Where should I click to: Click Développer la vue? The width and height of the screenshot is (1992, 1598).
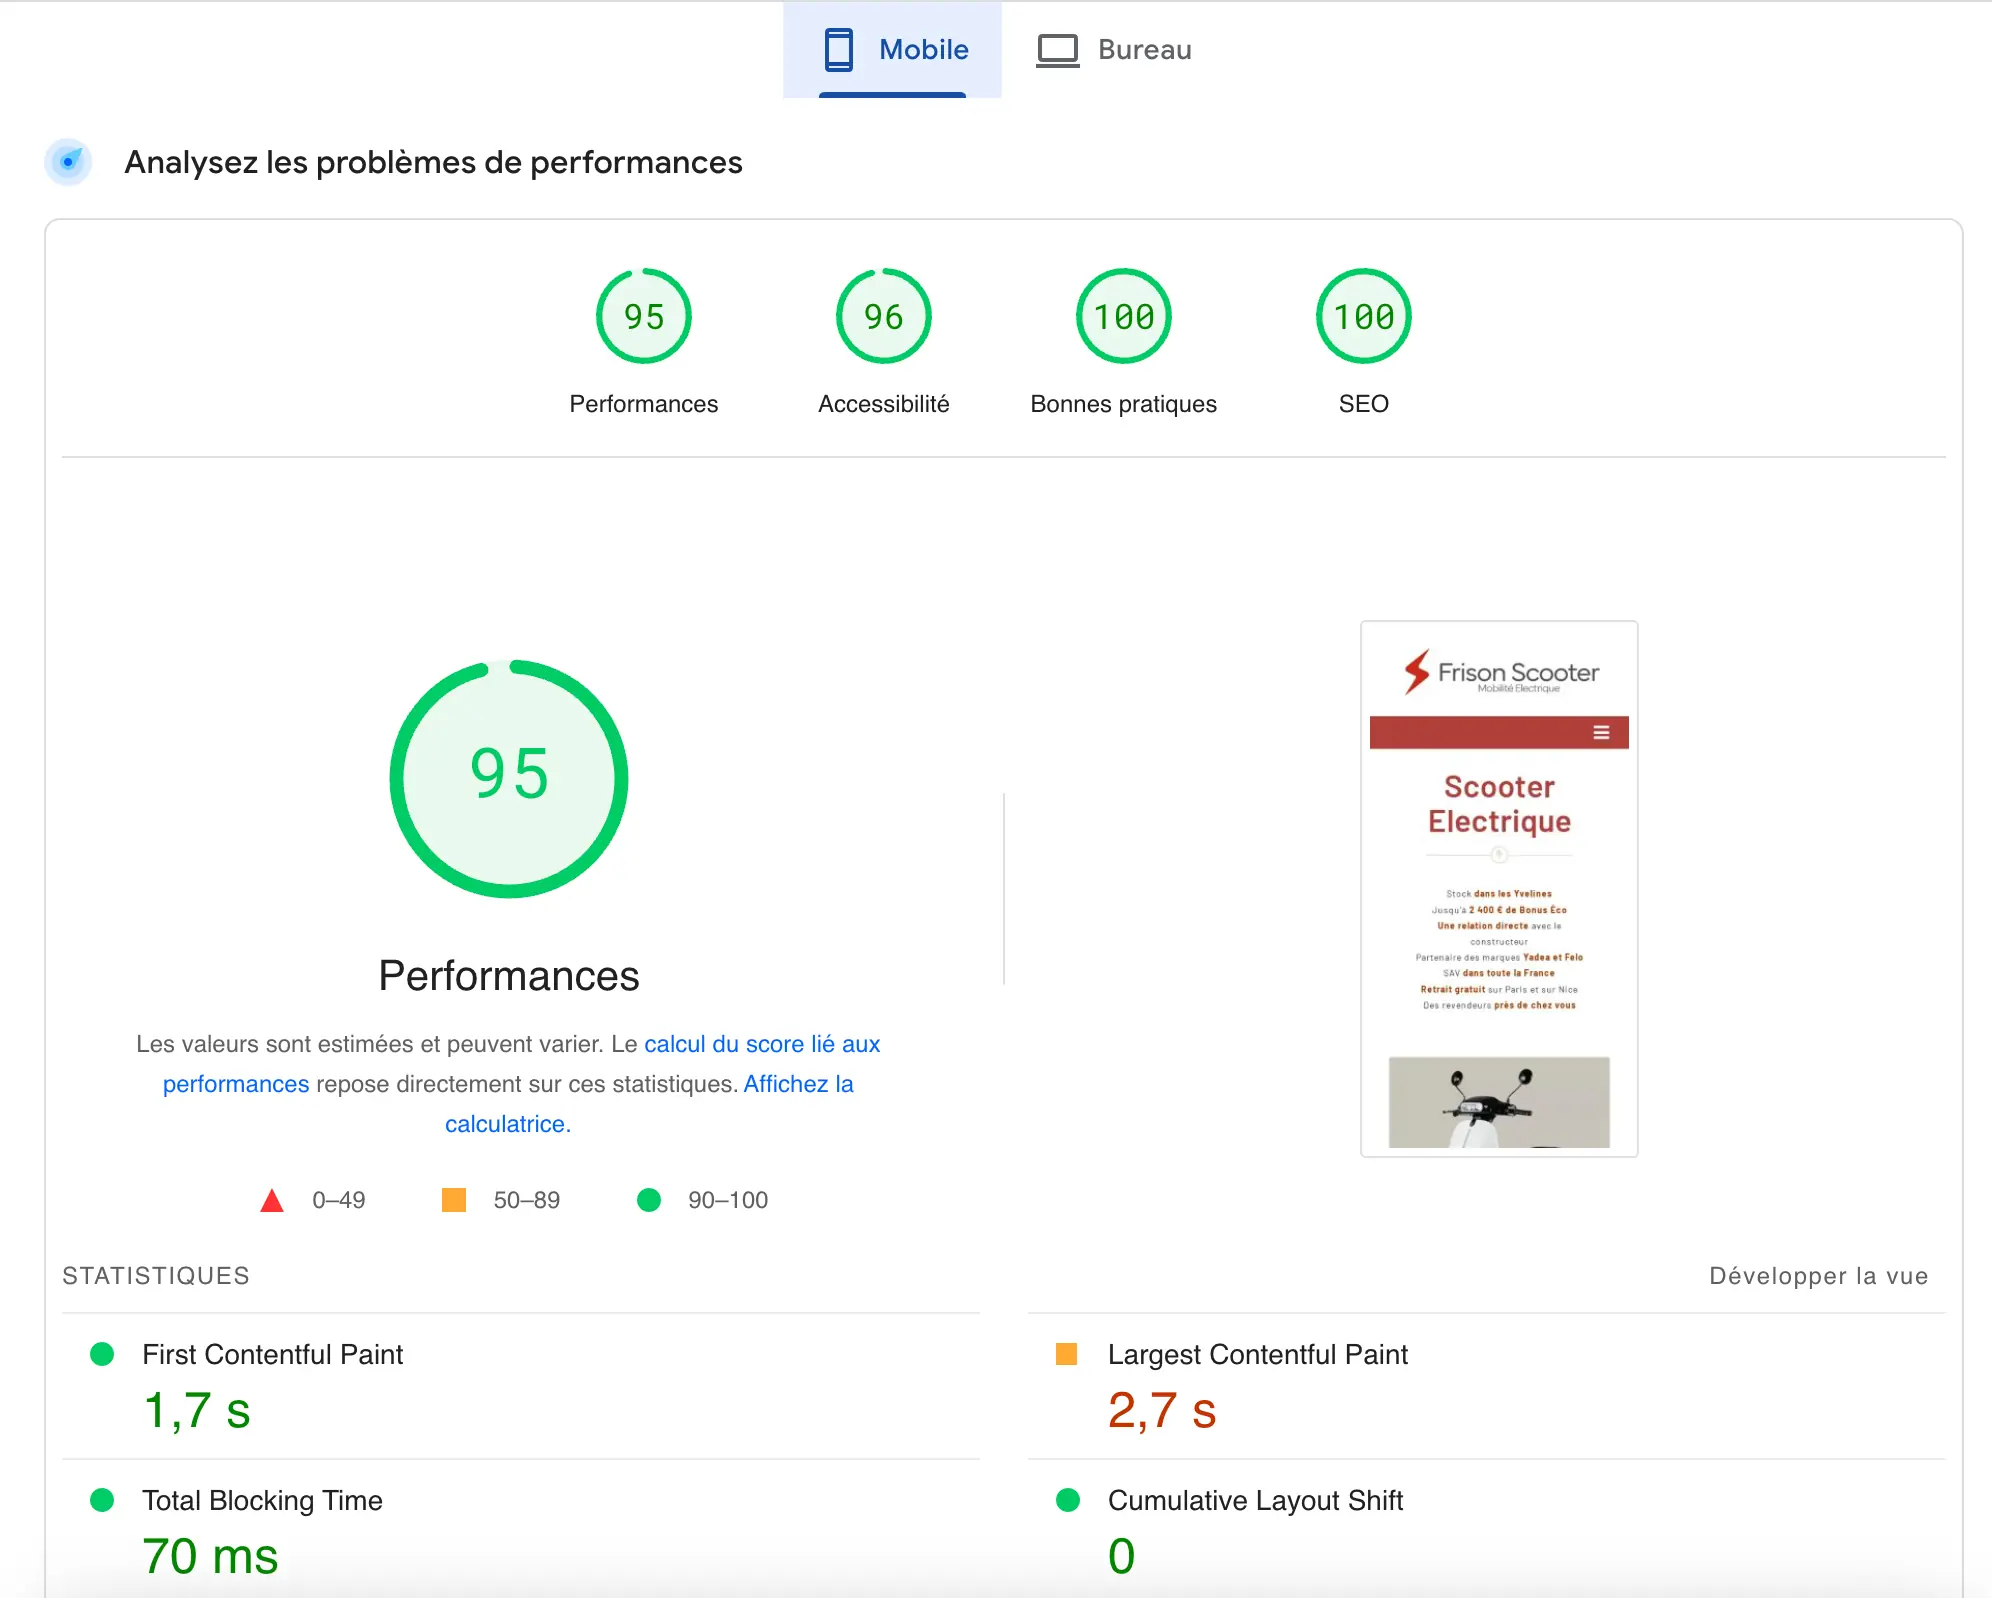[1818, 1276]
